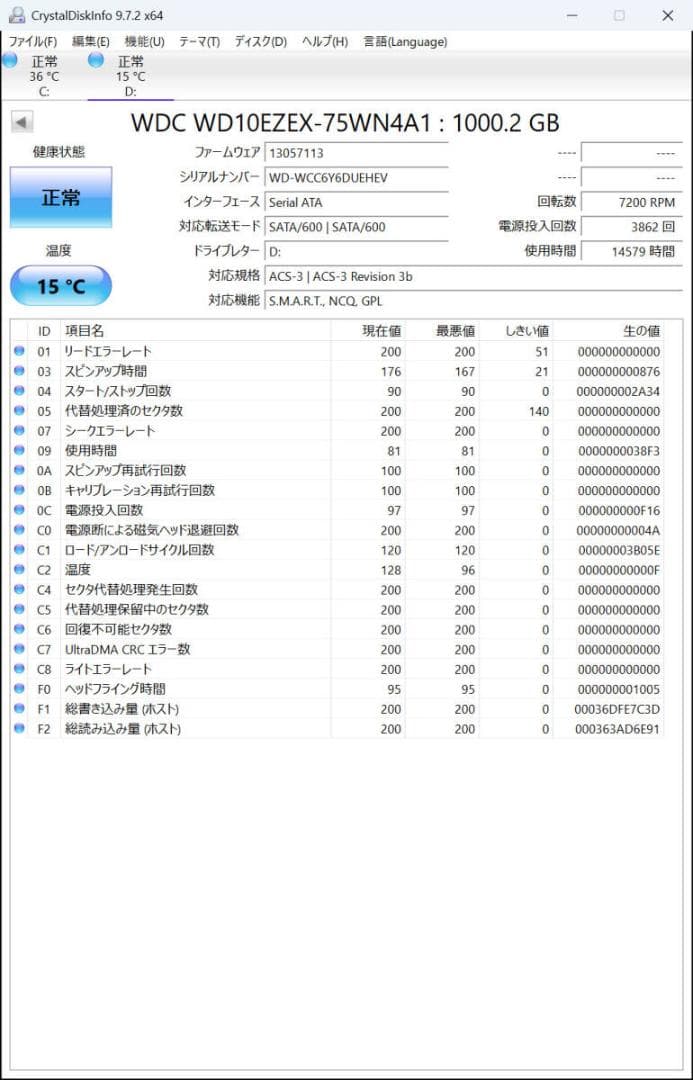Click the 15 °C temperature button

pyautogui.click(x=61, y=285)
